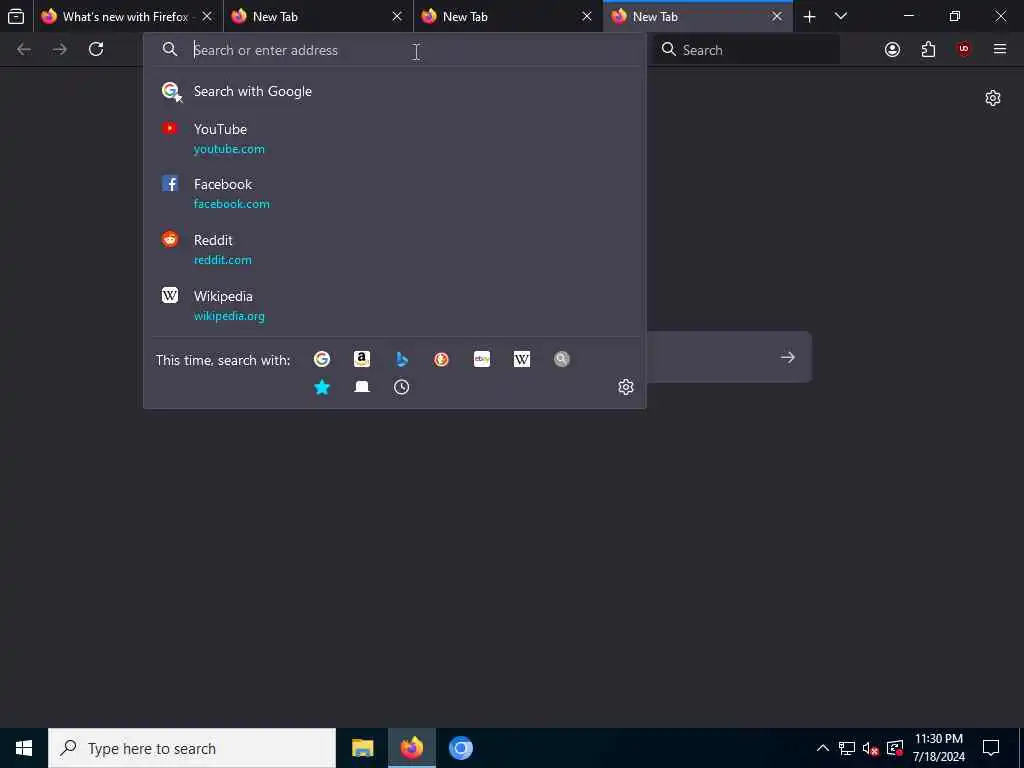
Task: Open the network status tray icon
Action: (847, 748)
